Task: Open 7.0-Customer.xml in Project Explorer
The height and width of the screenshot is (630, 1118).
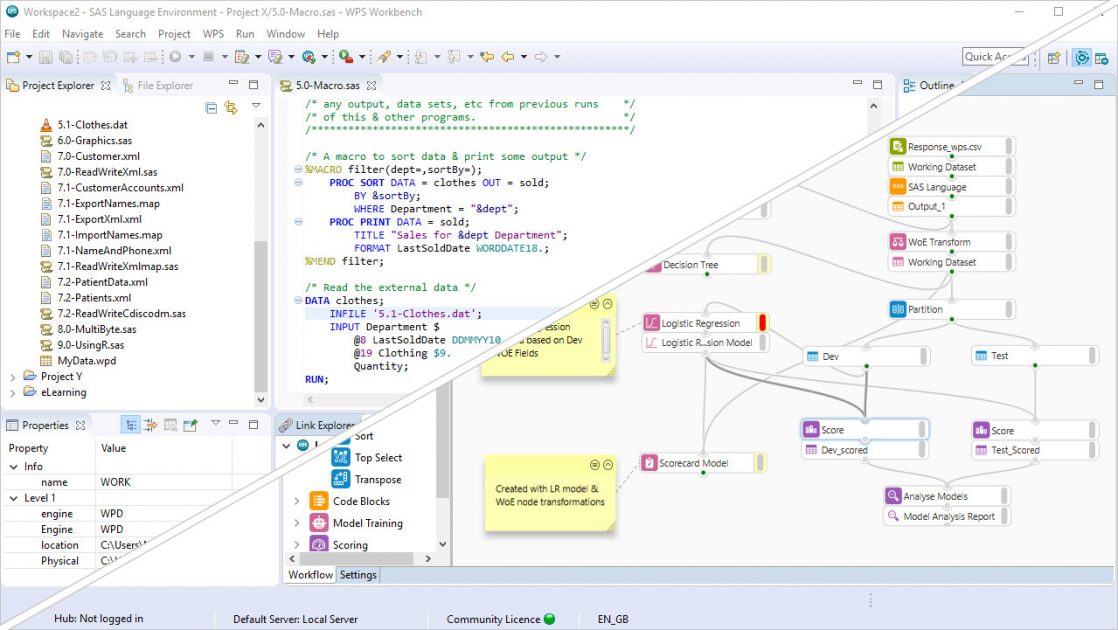Action: (x=98, y=156)
